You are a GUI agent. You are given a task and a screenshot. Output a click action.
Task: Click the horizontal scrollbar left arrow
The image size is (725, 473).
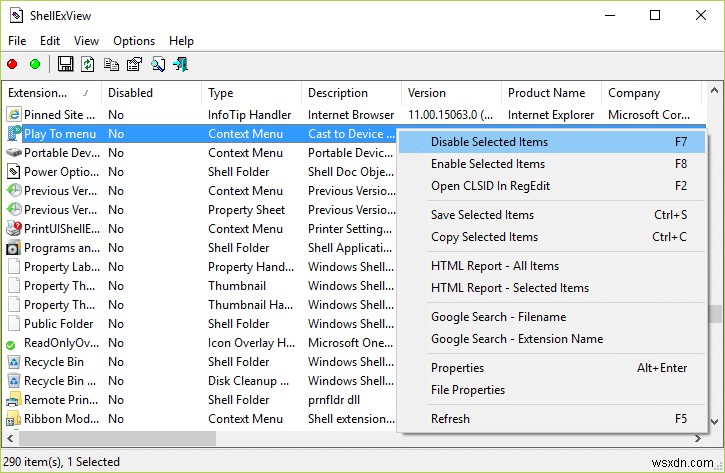(x=10, y=438)
